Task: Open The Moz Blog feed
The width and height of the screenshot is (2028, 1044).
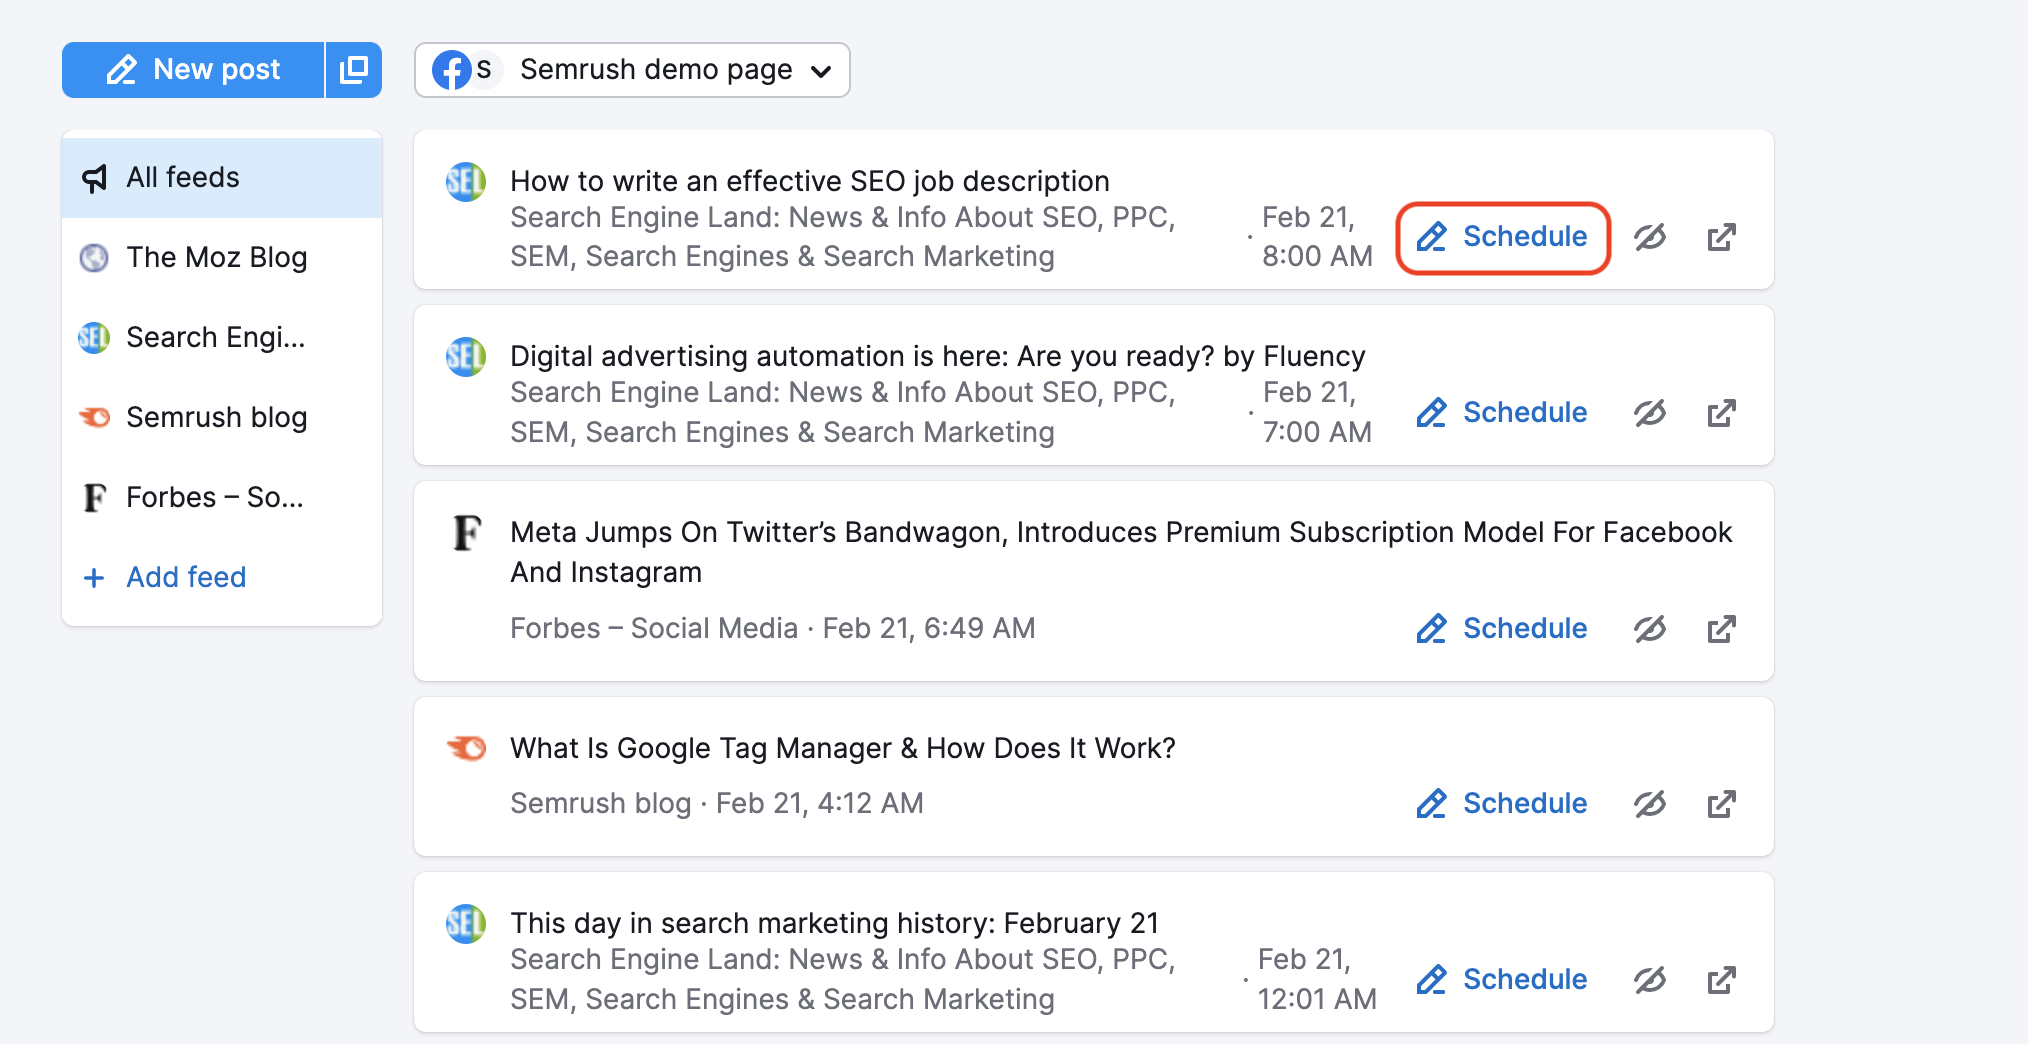Action: pyautogui.click(x=216, y=258)
